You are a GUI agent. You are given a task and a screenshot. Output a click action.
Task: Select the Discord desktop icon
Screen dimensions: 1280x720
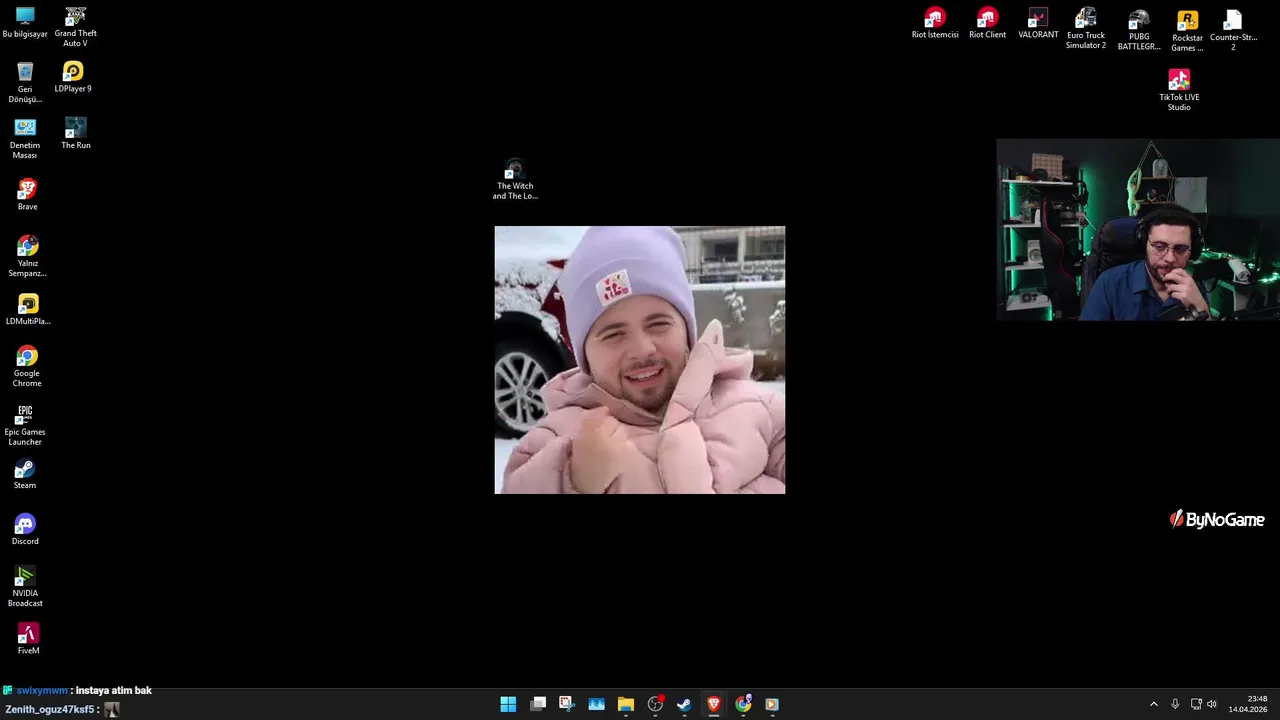tap(25, 531)
